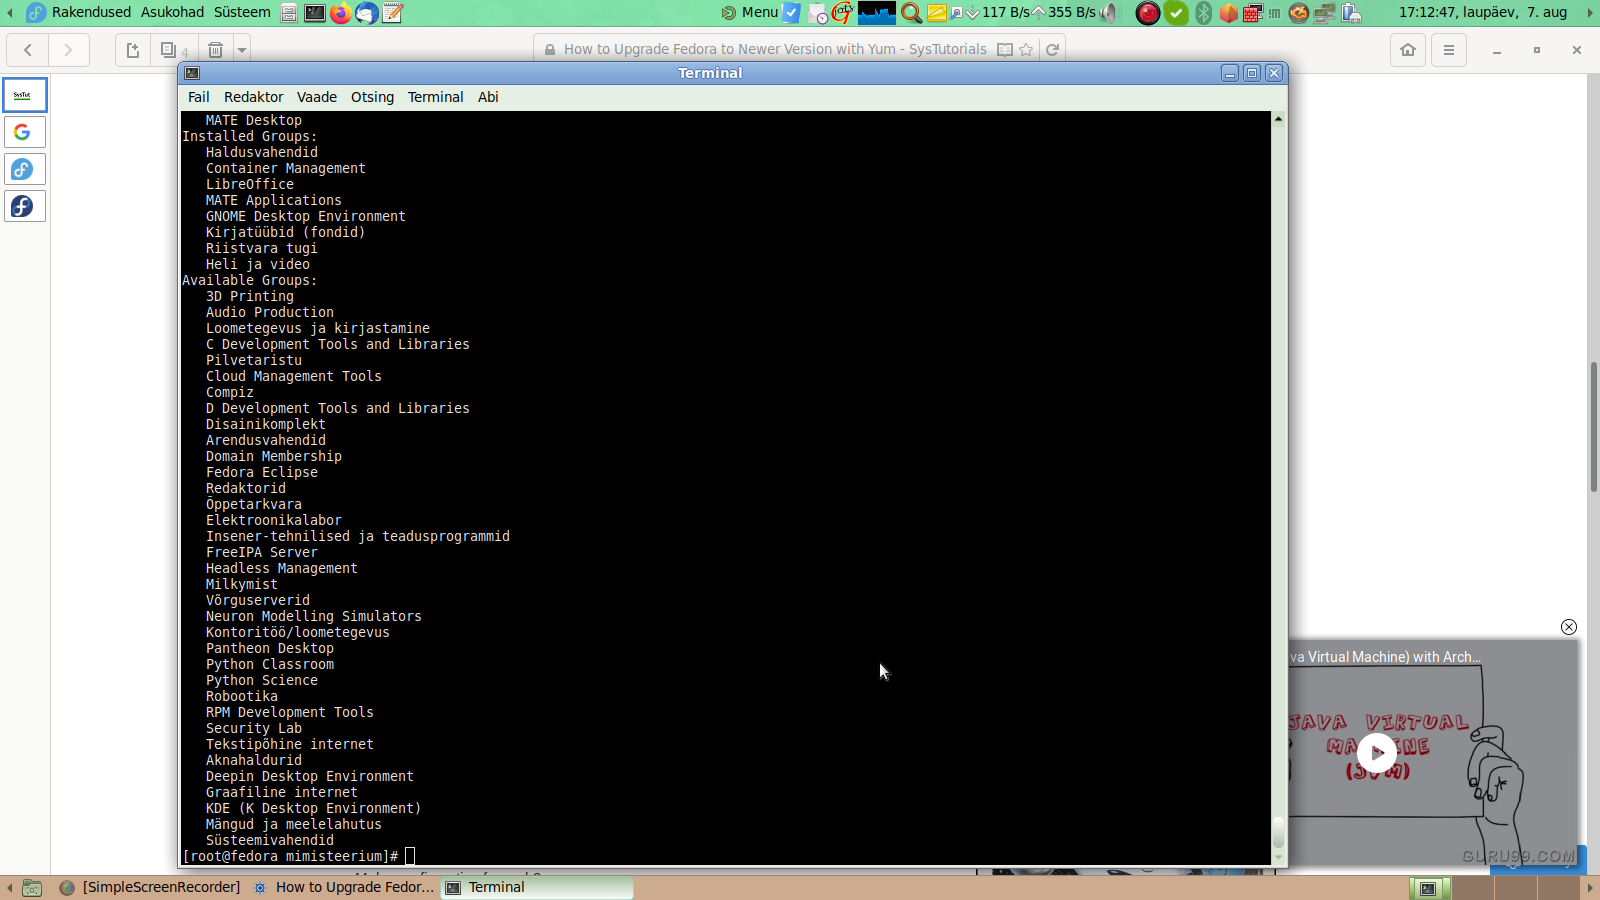Launch the terminal from the top panel launcher

click(x=314, y=13)
